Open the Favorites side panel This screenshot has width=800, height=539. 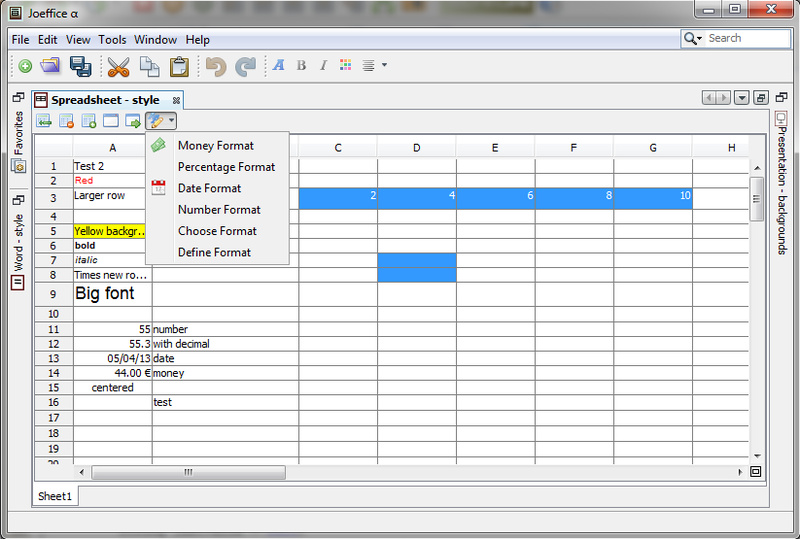[x=19, y=140]
